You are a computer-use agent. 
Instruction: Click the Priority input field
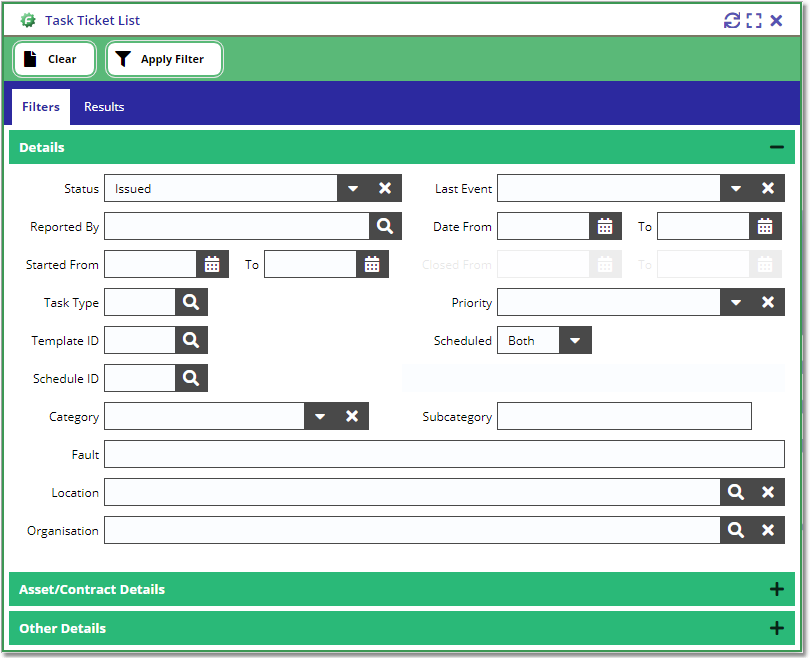[x=609, y=302]
